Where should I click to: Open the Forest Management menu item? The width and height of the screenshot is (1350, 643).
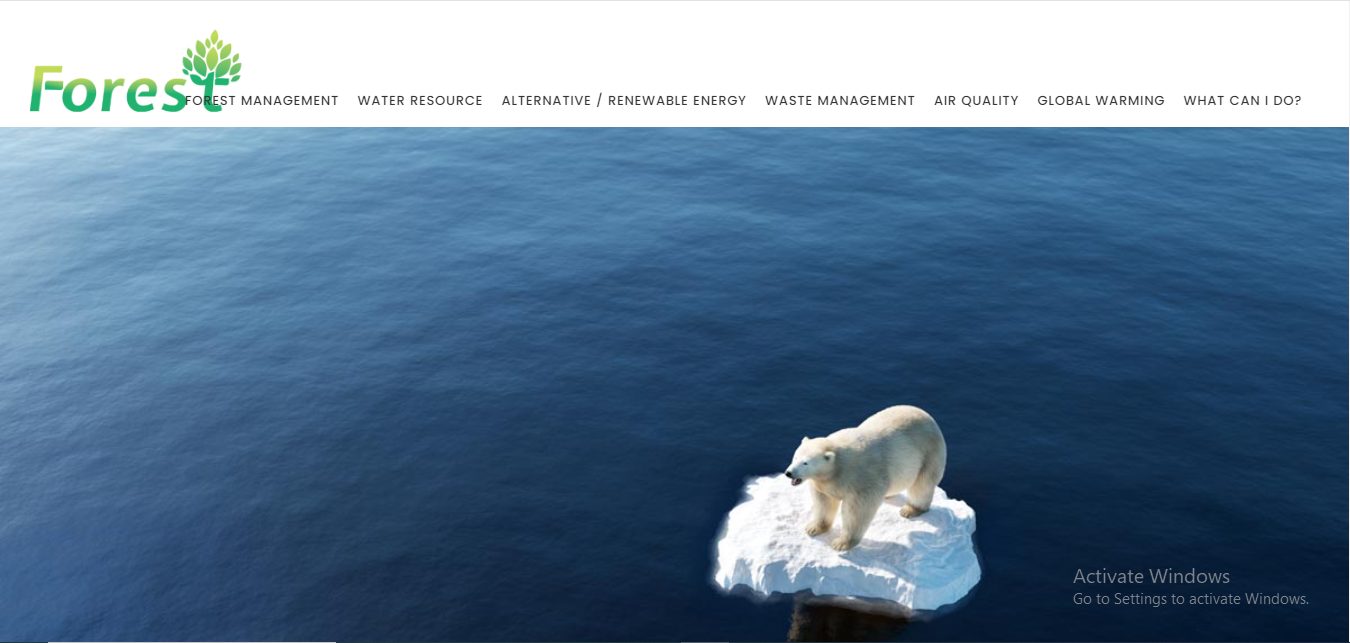[x=262, y=101]
